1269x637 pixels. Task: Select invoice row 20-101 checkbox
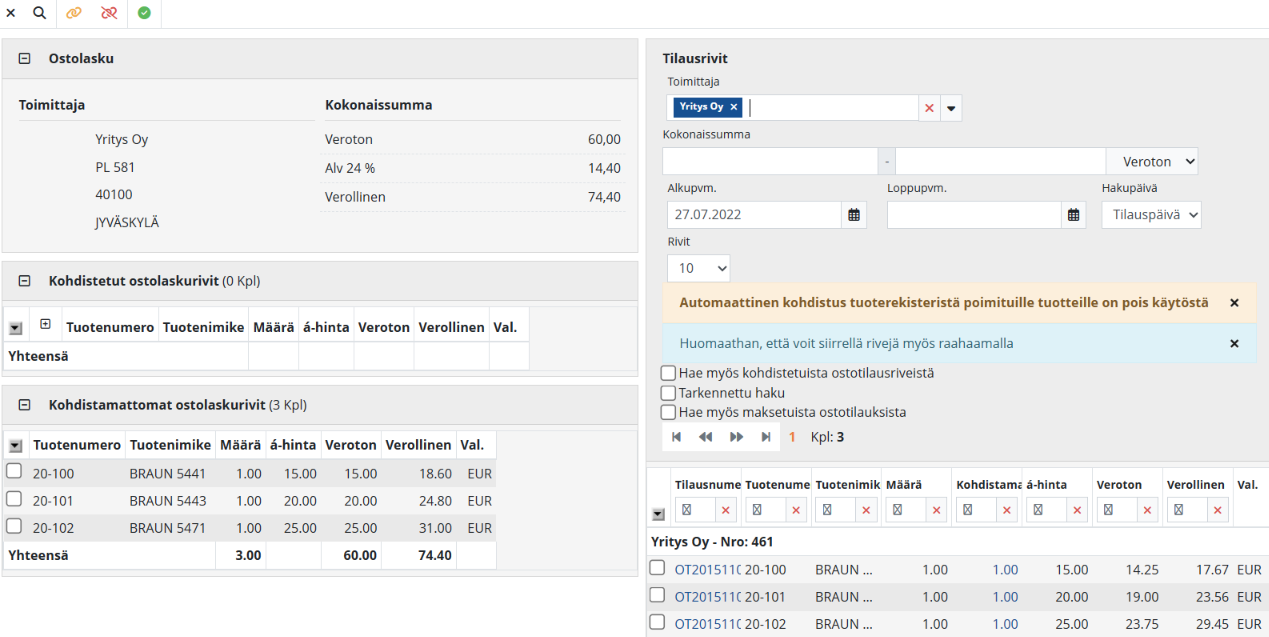(x=14, y=500)
